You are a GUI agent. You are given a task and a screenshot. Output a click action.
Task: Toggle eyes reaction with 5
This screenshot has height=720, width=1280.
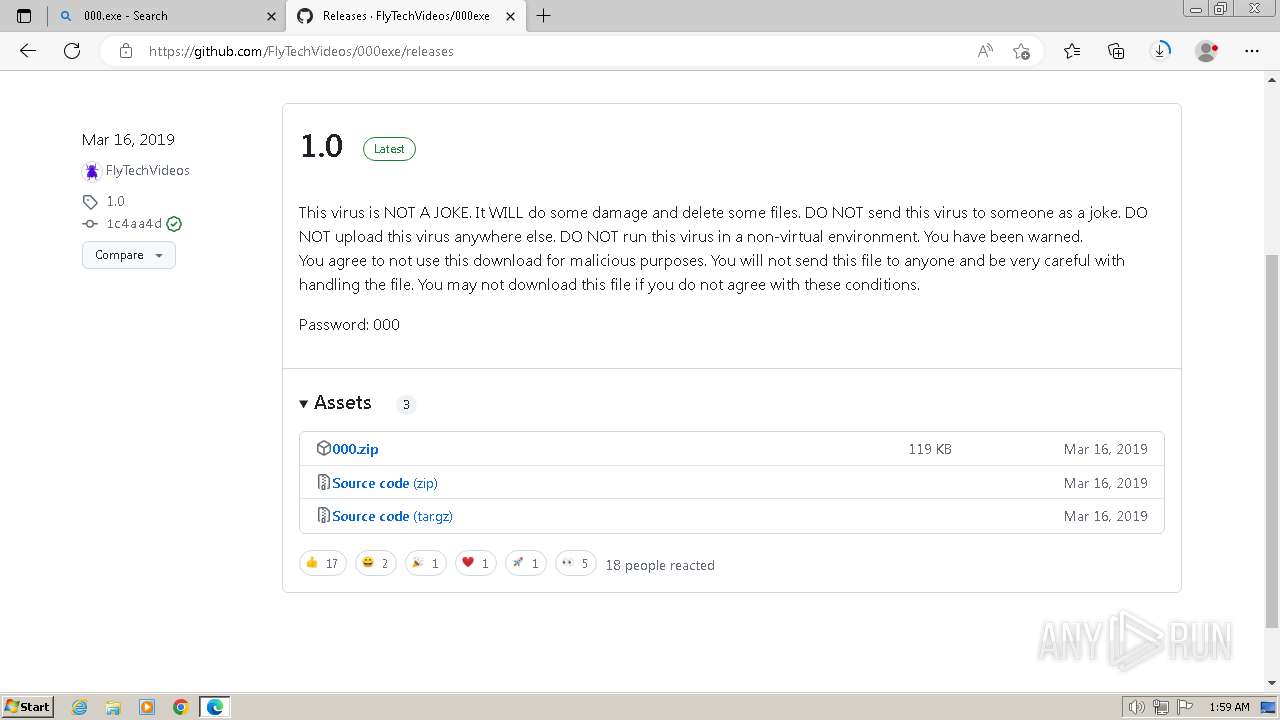tap(576, 563)
